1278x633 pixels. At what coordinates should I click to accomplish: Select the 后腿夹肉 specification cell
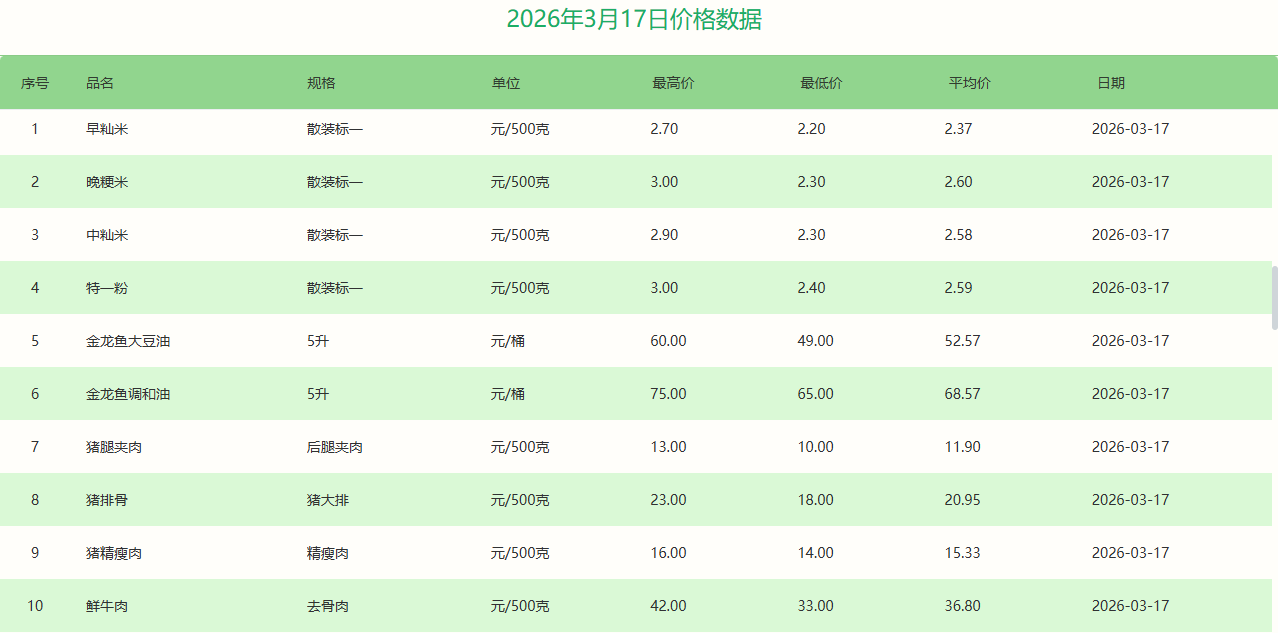(x=334, y=447)
